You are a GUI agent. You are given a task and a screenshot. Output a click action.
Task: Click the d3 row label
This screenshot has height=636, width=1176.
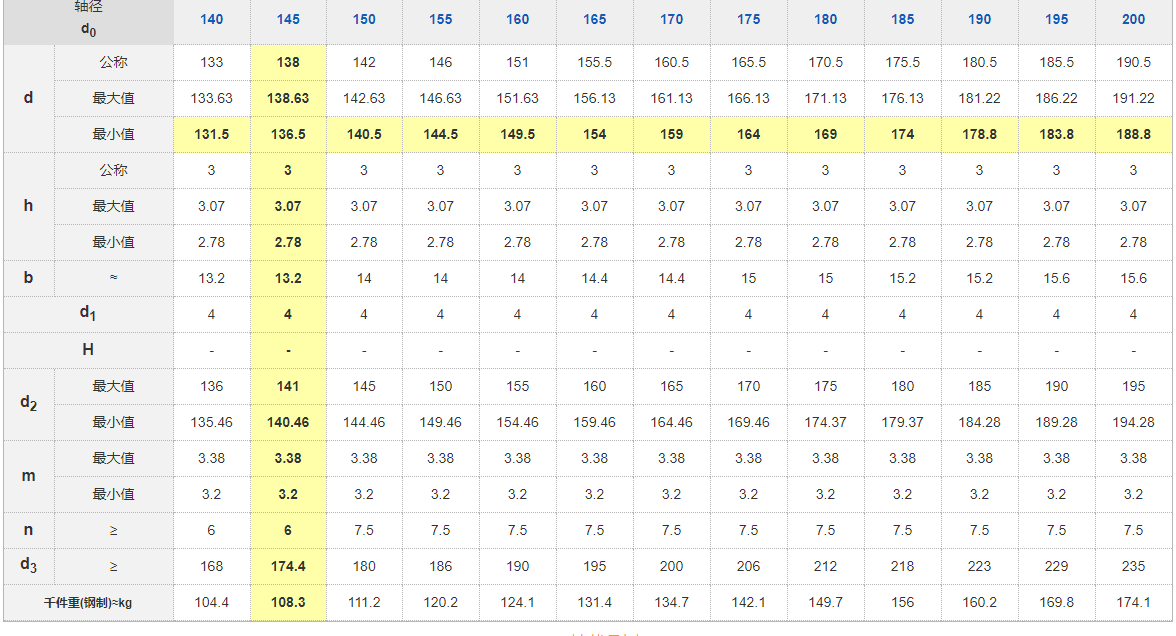(28, 566)
